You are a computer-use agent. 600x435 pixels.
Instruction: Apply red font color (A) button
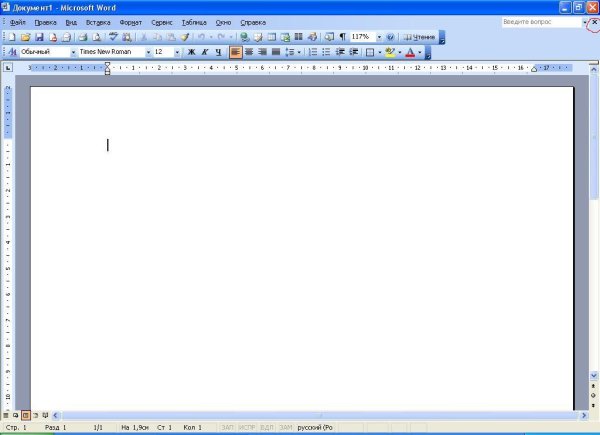(410, 52)
